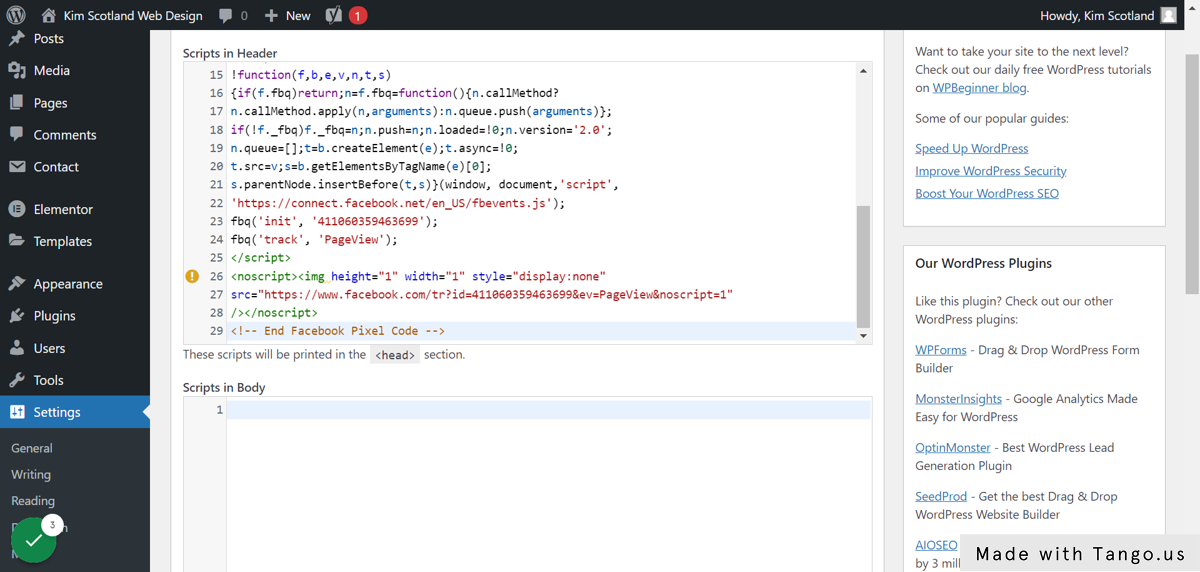This screenshot has height=572, width=1200.
Task: Click the closing </script> tag on line 25
Action: point(261,258)
